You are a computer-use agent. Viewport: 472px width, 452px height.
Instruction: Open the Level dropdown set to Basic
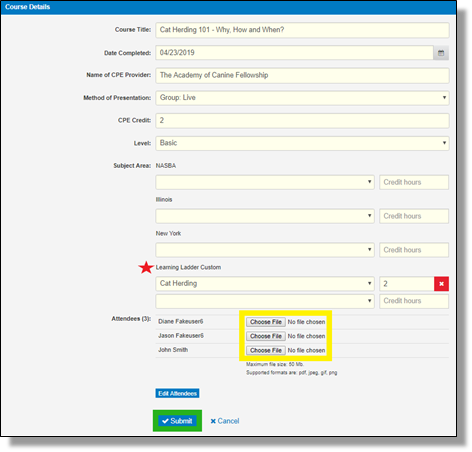point(302,143)
